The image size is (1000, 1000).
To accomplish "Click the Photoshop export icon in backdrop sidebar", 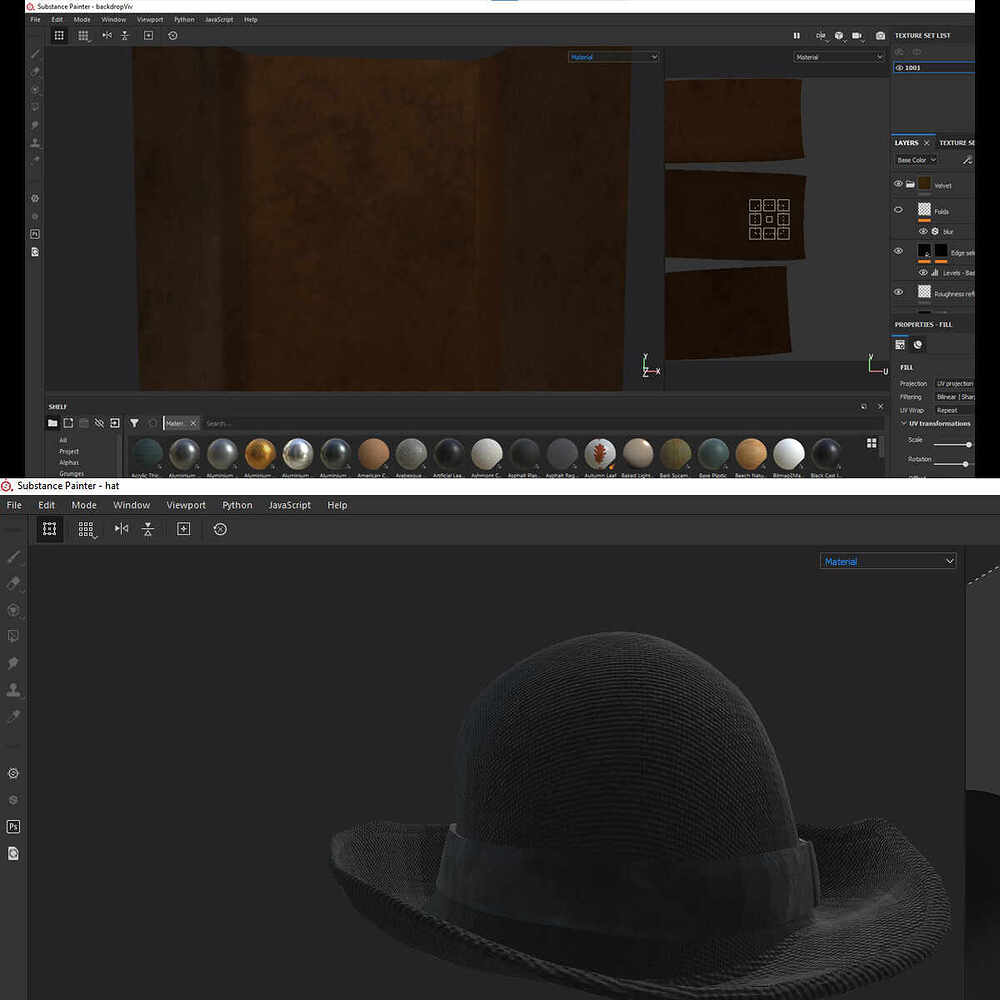I will pos(35,234).
